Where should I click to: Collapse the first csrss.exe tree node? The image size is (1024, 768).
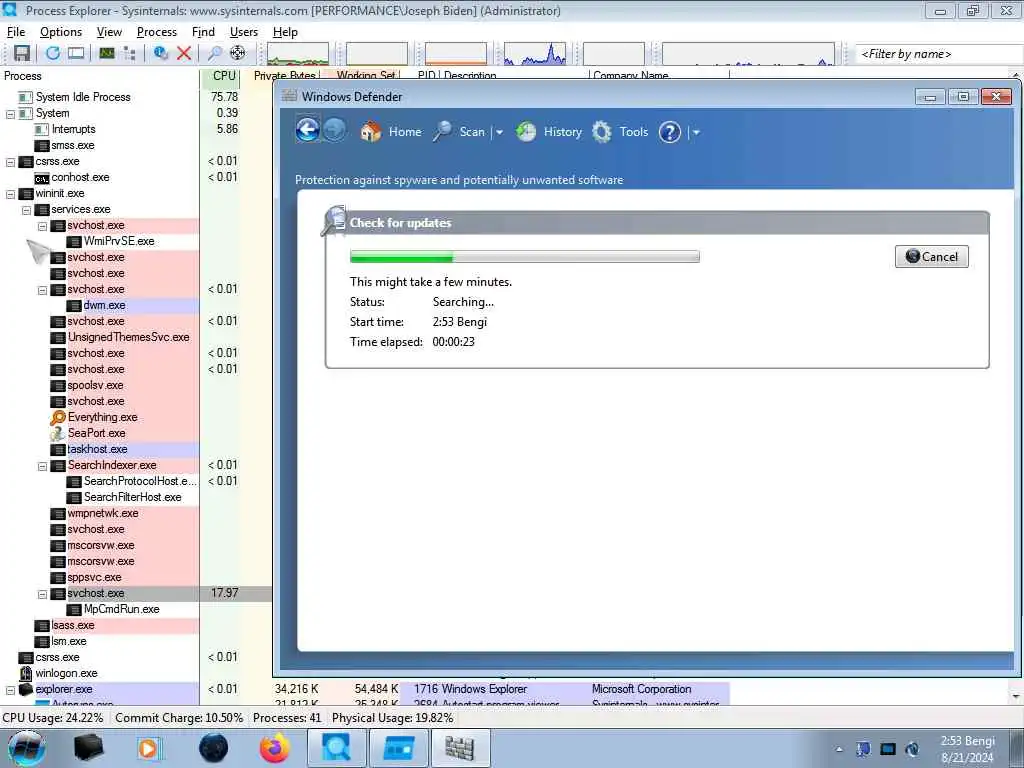[10, 162]
